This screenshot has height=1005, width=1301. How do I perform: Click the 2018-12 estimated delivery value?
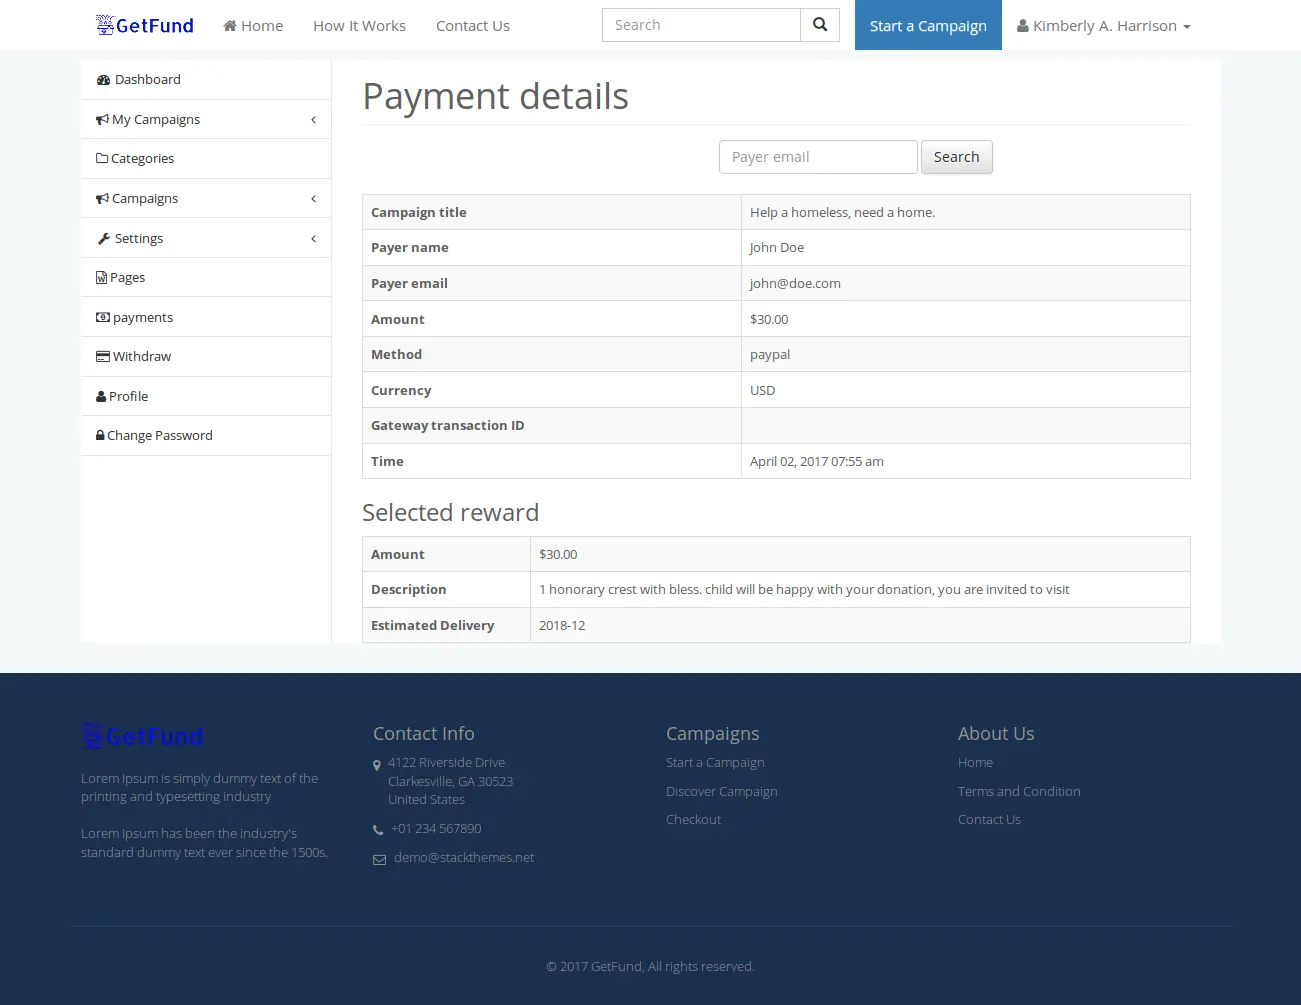[562, 625]
